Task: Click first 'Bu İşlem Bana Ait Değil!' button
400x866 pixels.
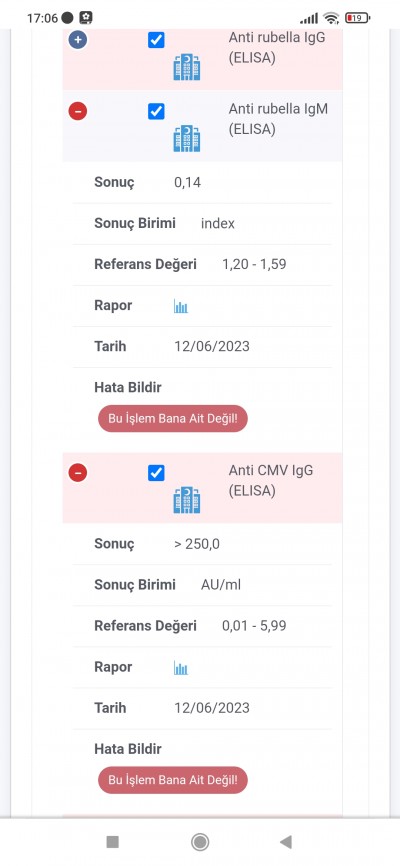Action: click(x=173, y=419)
